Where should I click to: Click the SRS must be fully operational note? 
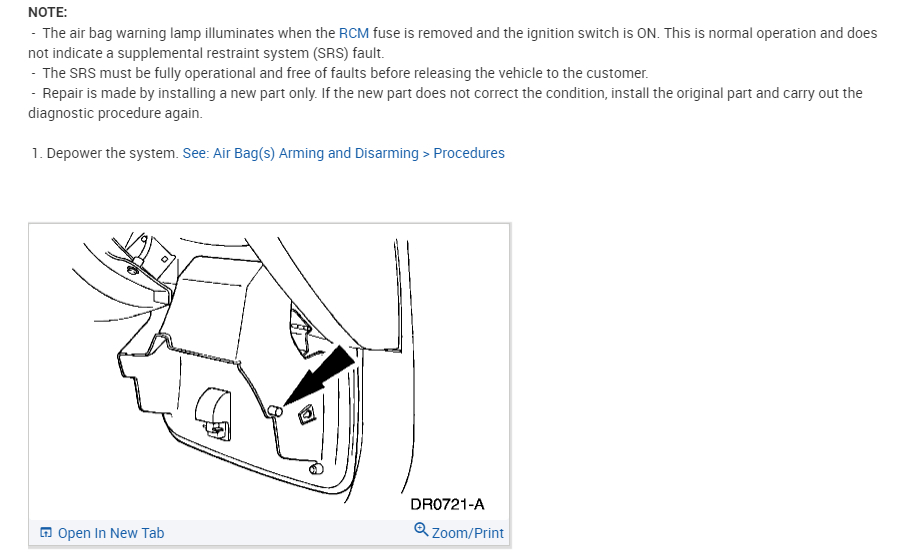339,73
